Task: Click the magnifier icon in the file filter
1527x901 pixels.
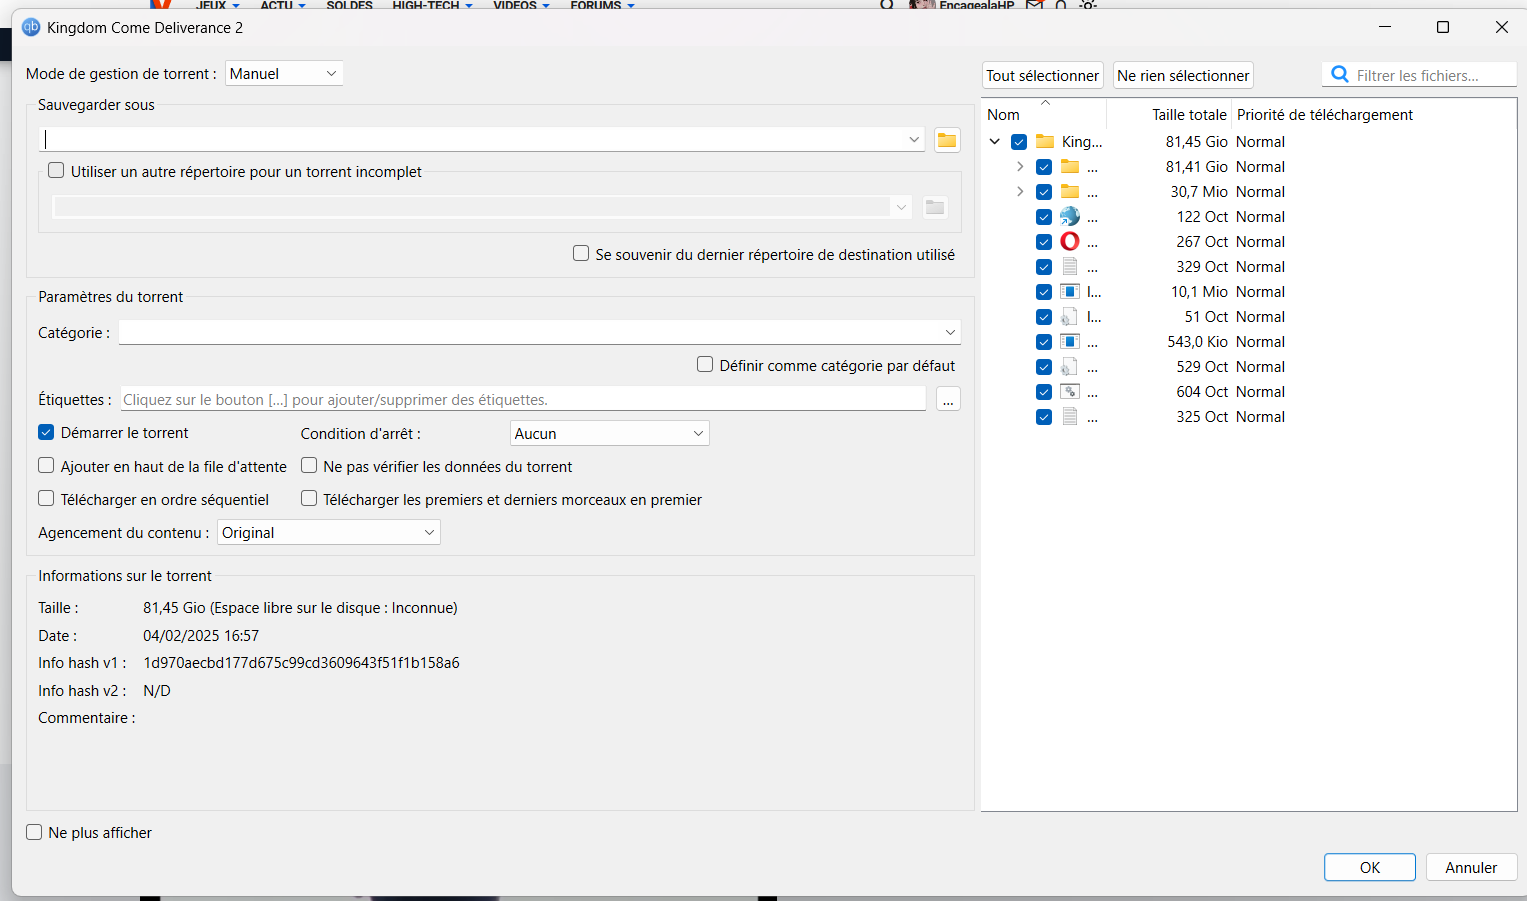Action: [1340, 75]
